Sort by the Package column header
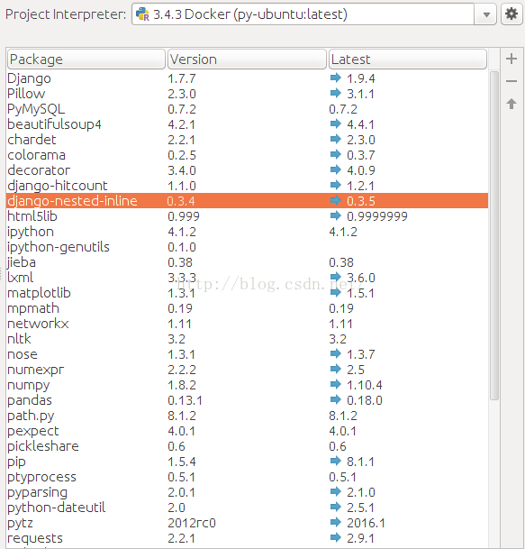Viewport: 525px width, 549px height. tap(86, 59)
